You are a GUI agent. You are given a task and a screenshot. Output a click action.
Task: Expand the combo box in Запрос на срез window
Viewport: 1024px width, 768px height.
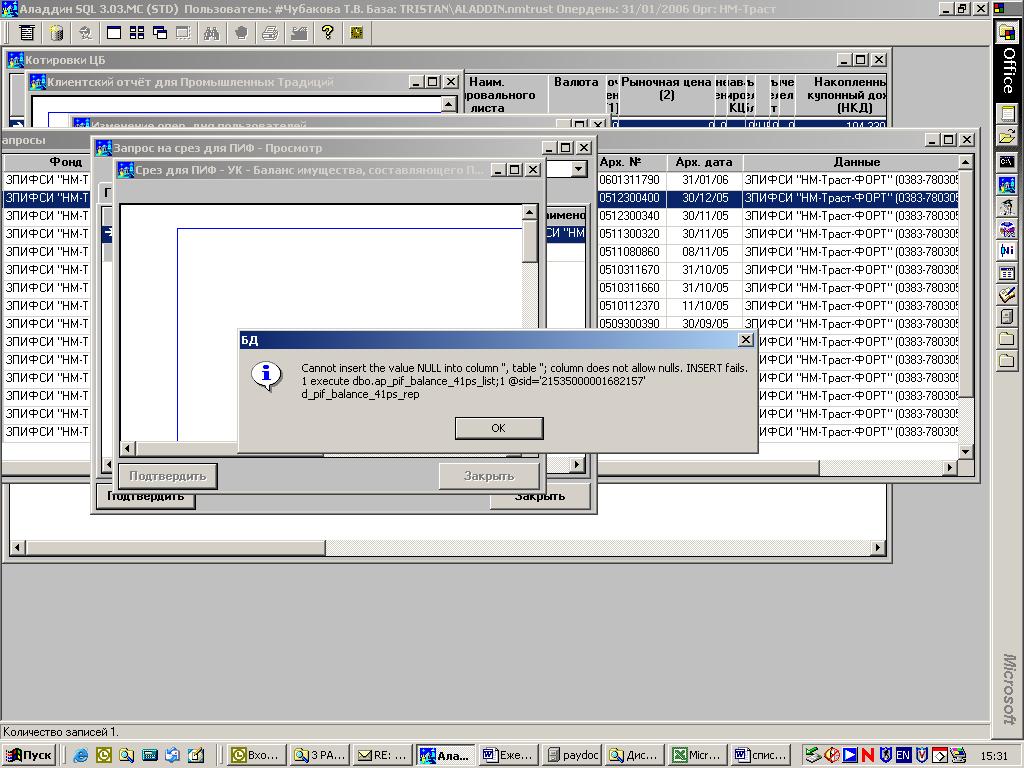point(578,170)
